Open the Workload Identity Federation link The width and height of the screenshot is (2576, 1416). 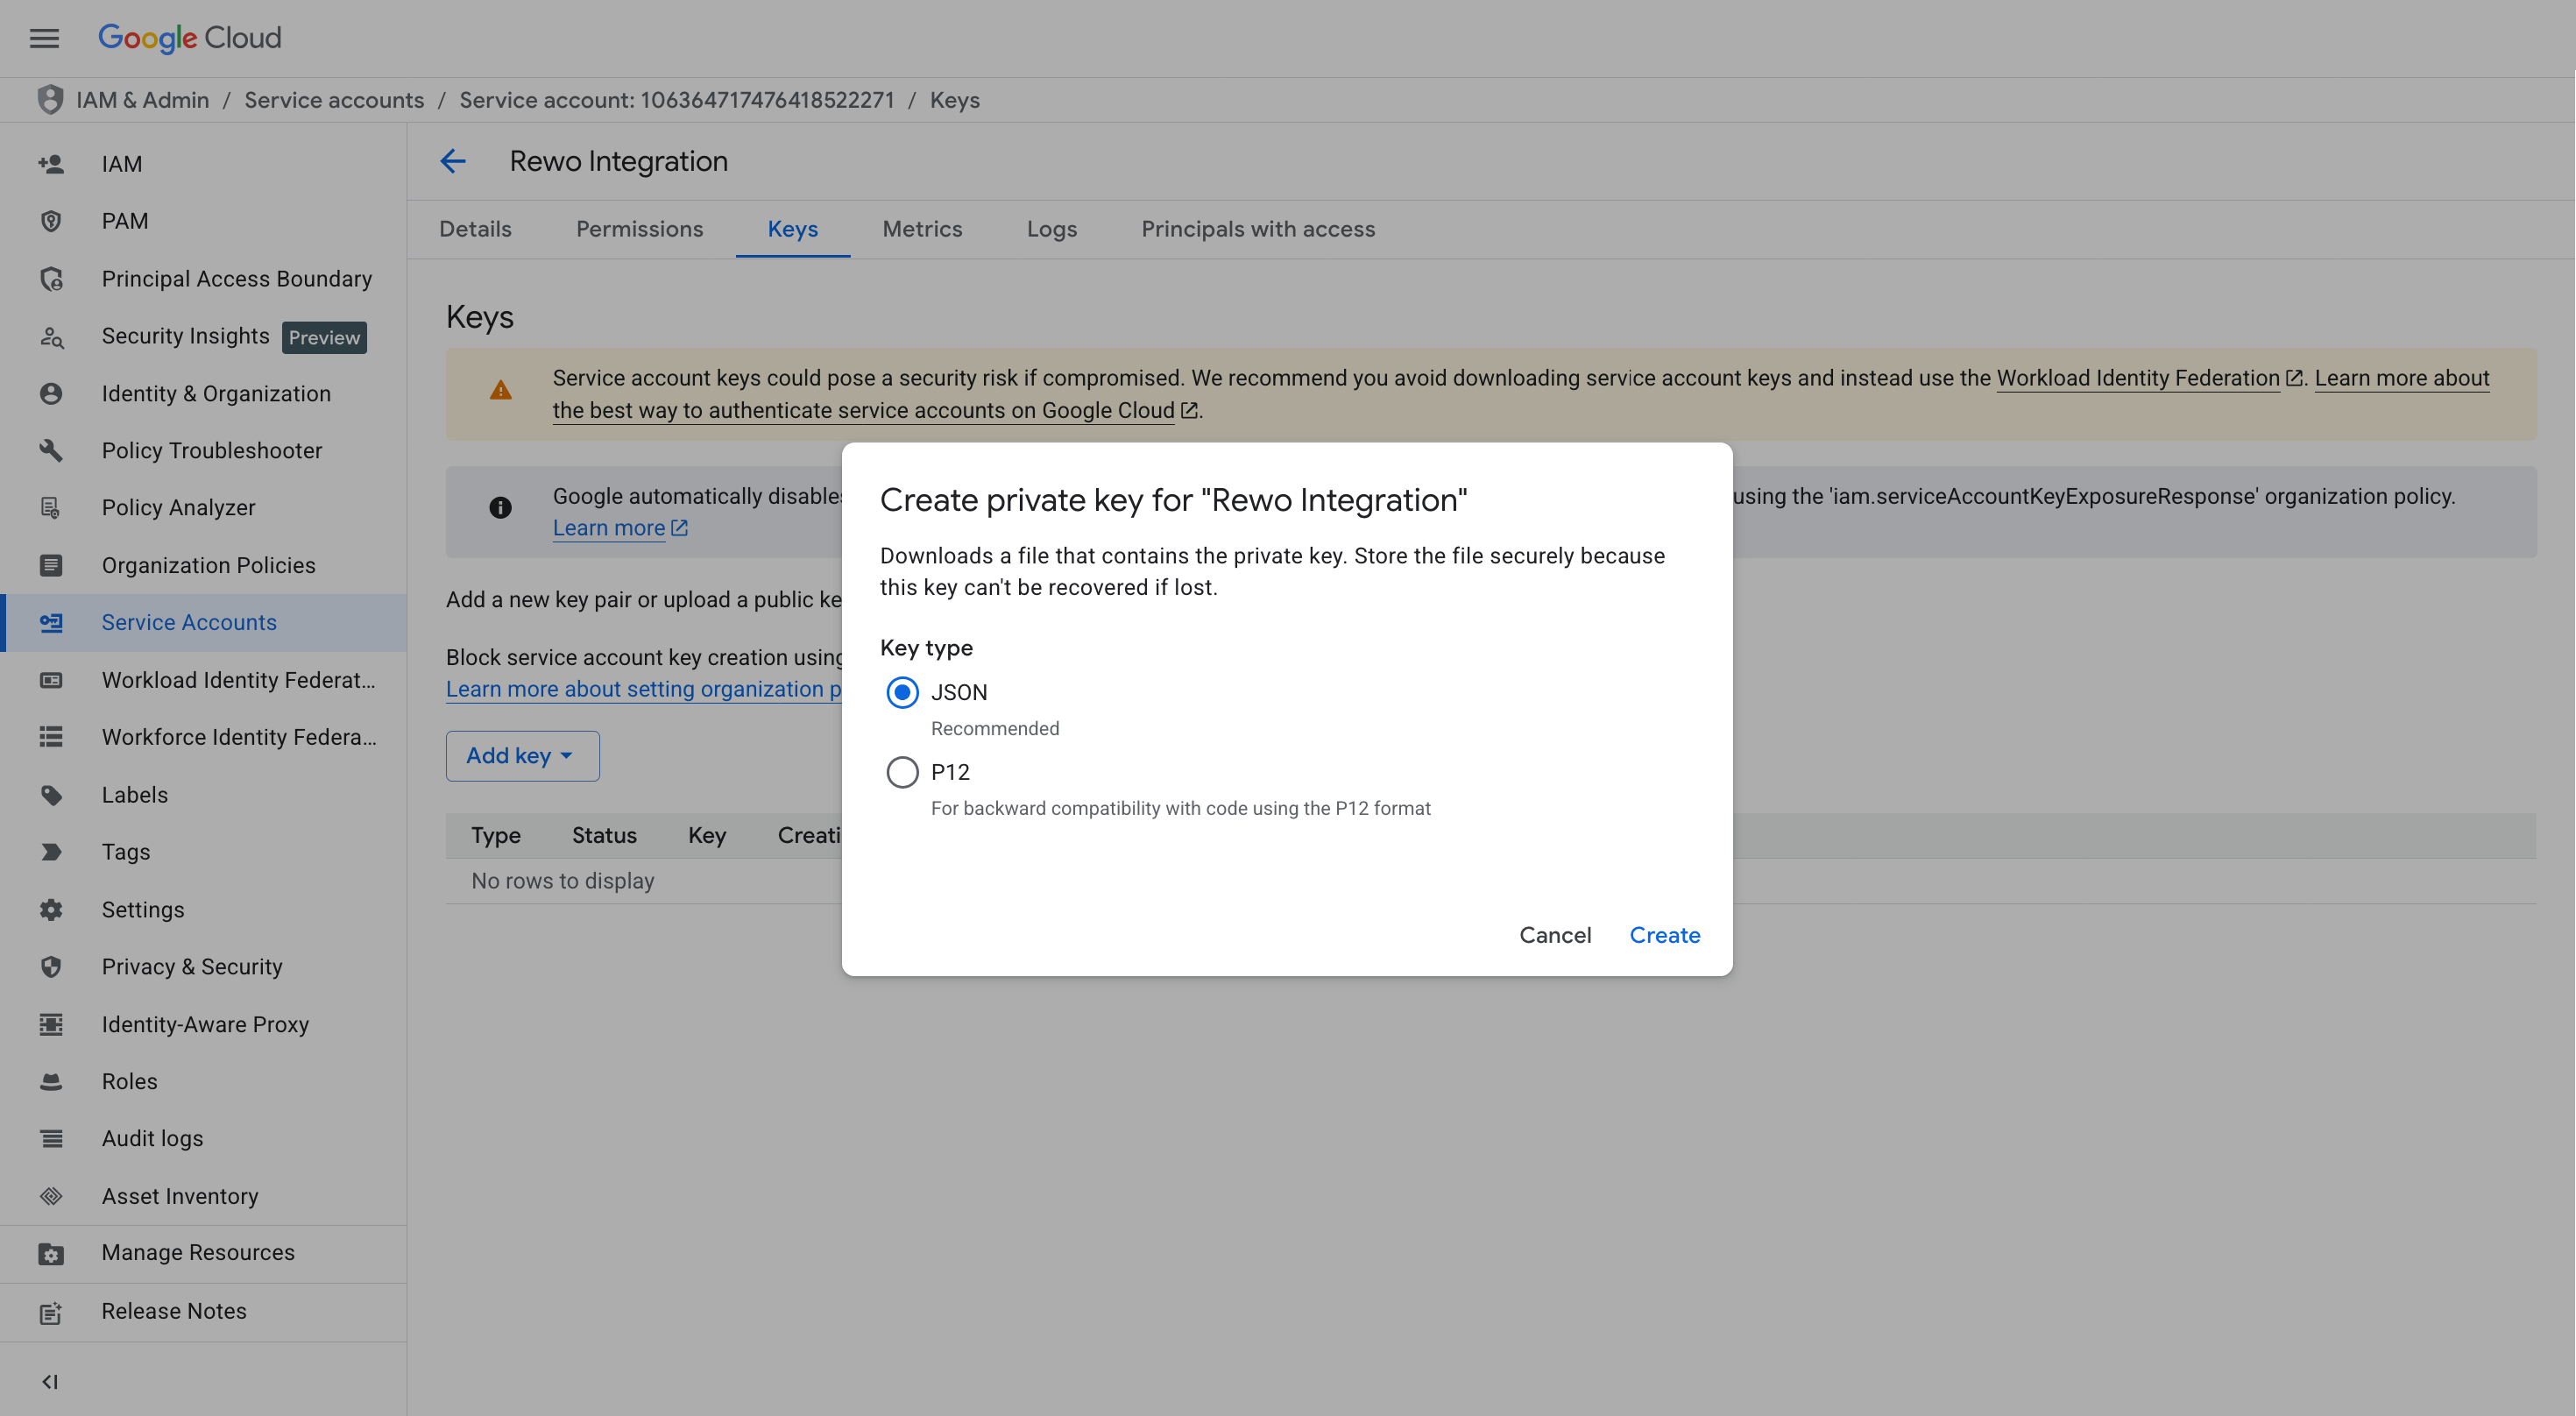(x=2137, y=378)
